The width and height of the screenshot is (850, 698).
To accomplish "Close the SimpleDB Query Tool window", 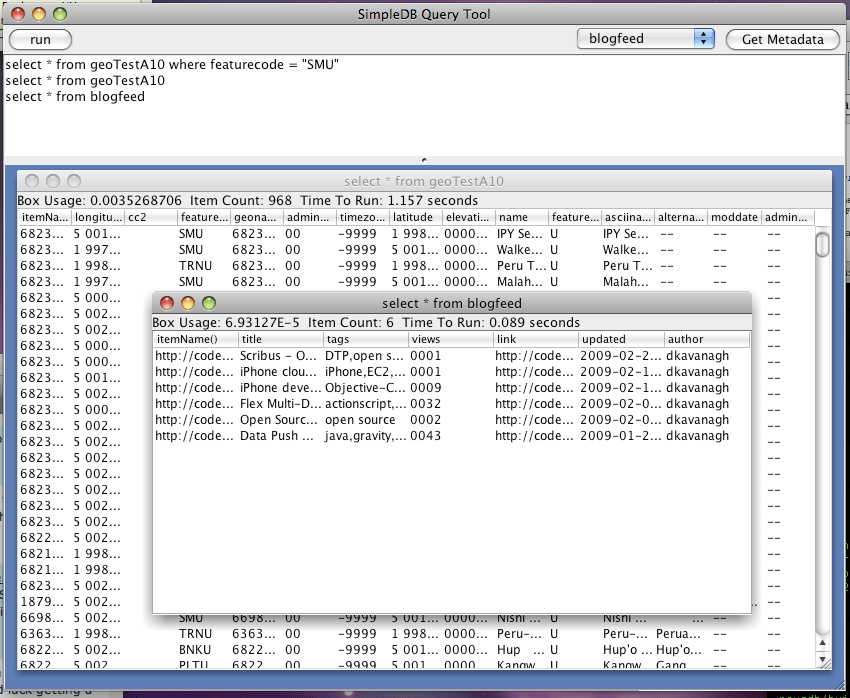I will pyautogui.click(x=18, y=14).
